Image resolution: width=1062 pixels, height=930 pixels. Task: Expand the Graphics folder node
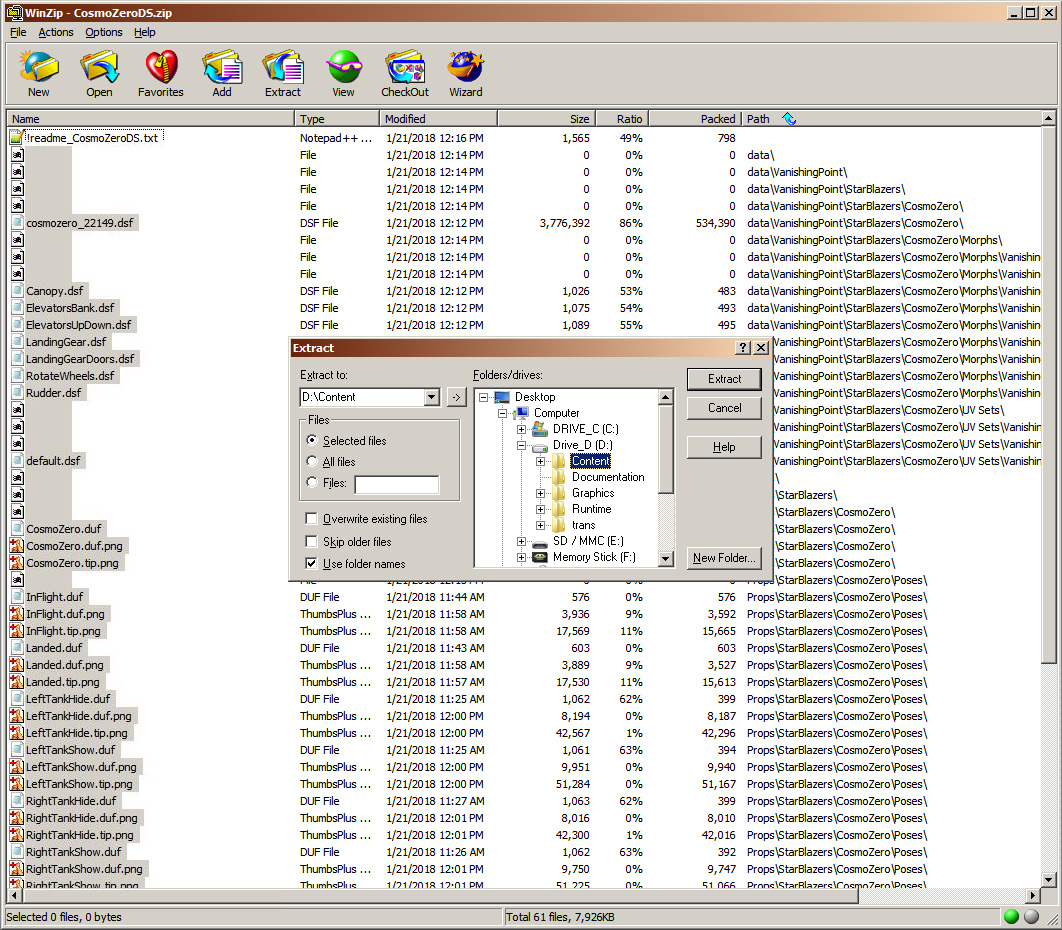click(x=540, y=493)
